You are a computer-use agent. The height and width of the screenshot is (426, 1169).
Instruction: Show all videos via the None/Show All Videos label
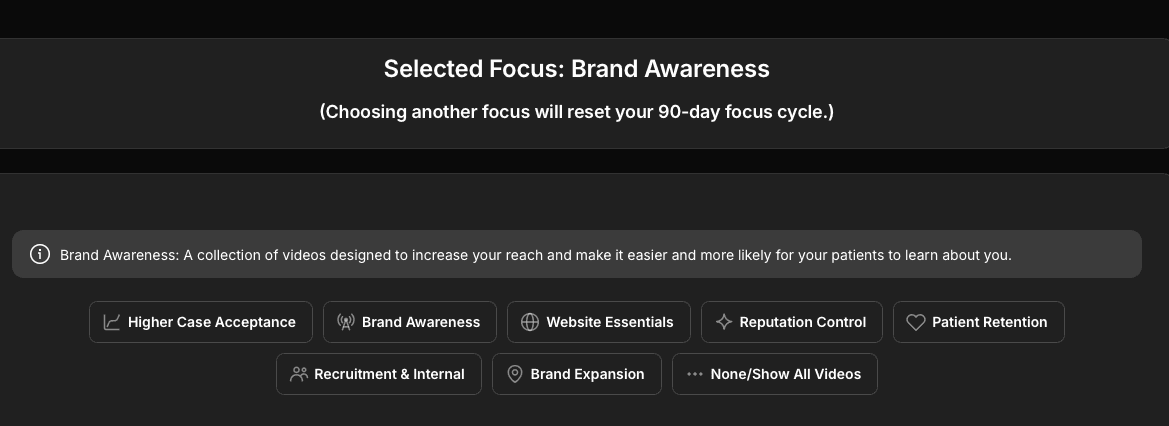point(786,374)
